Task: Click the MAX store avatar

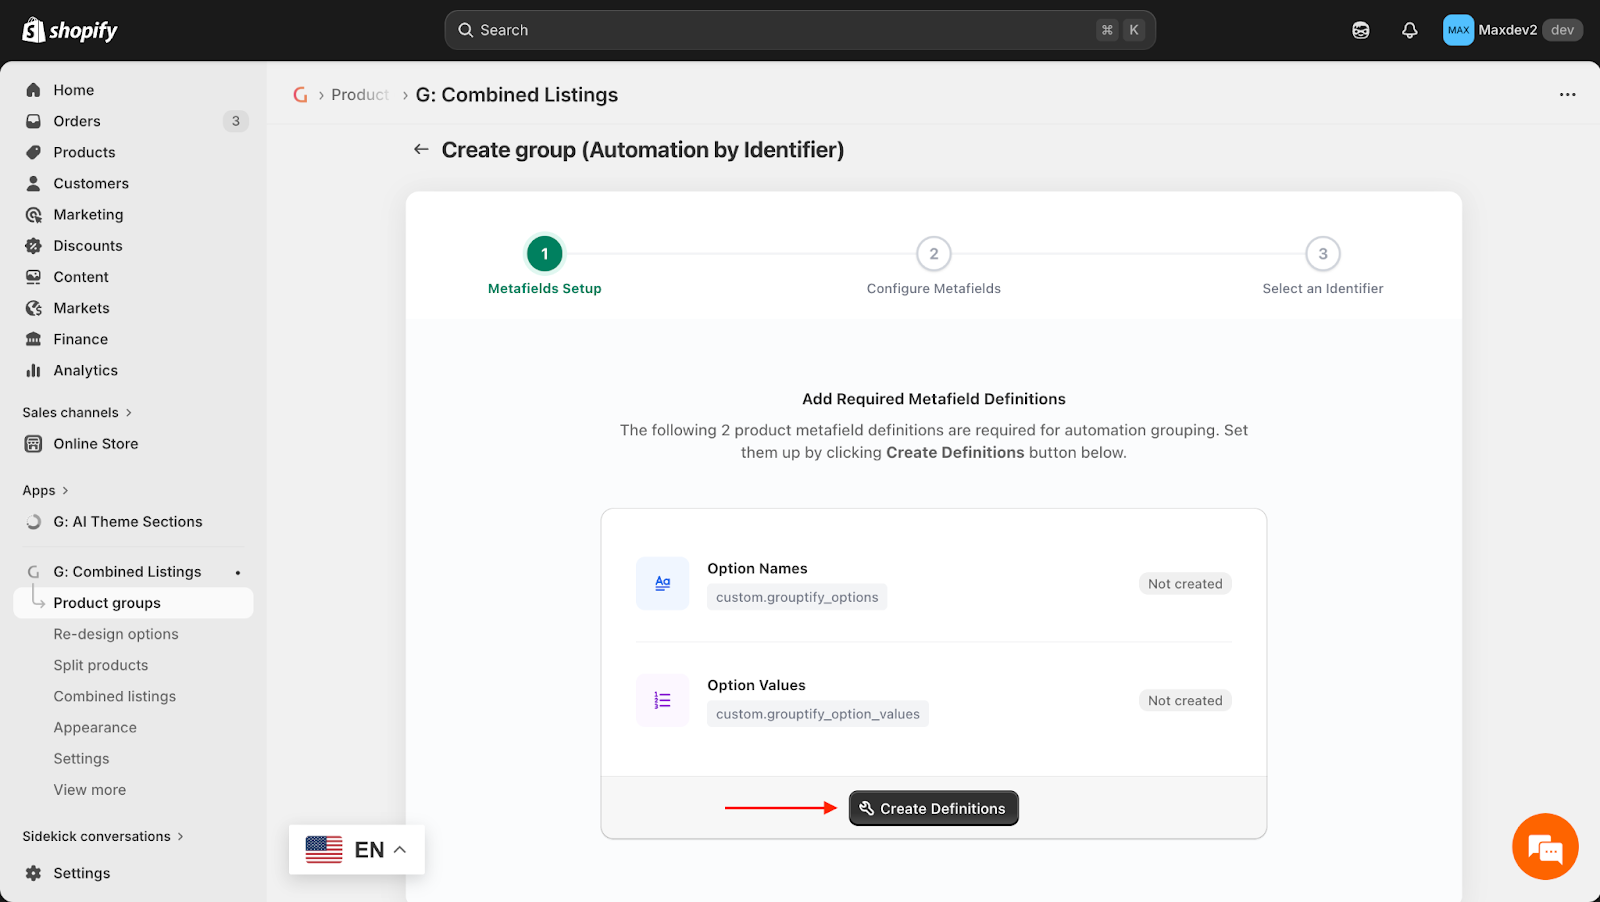Action: 1458,30
